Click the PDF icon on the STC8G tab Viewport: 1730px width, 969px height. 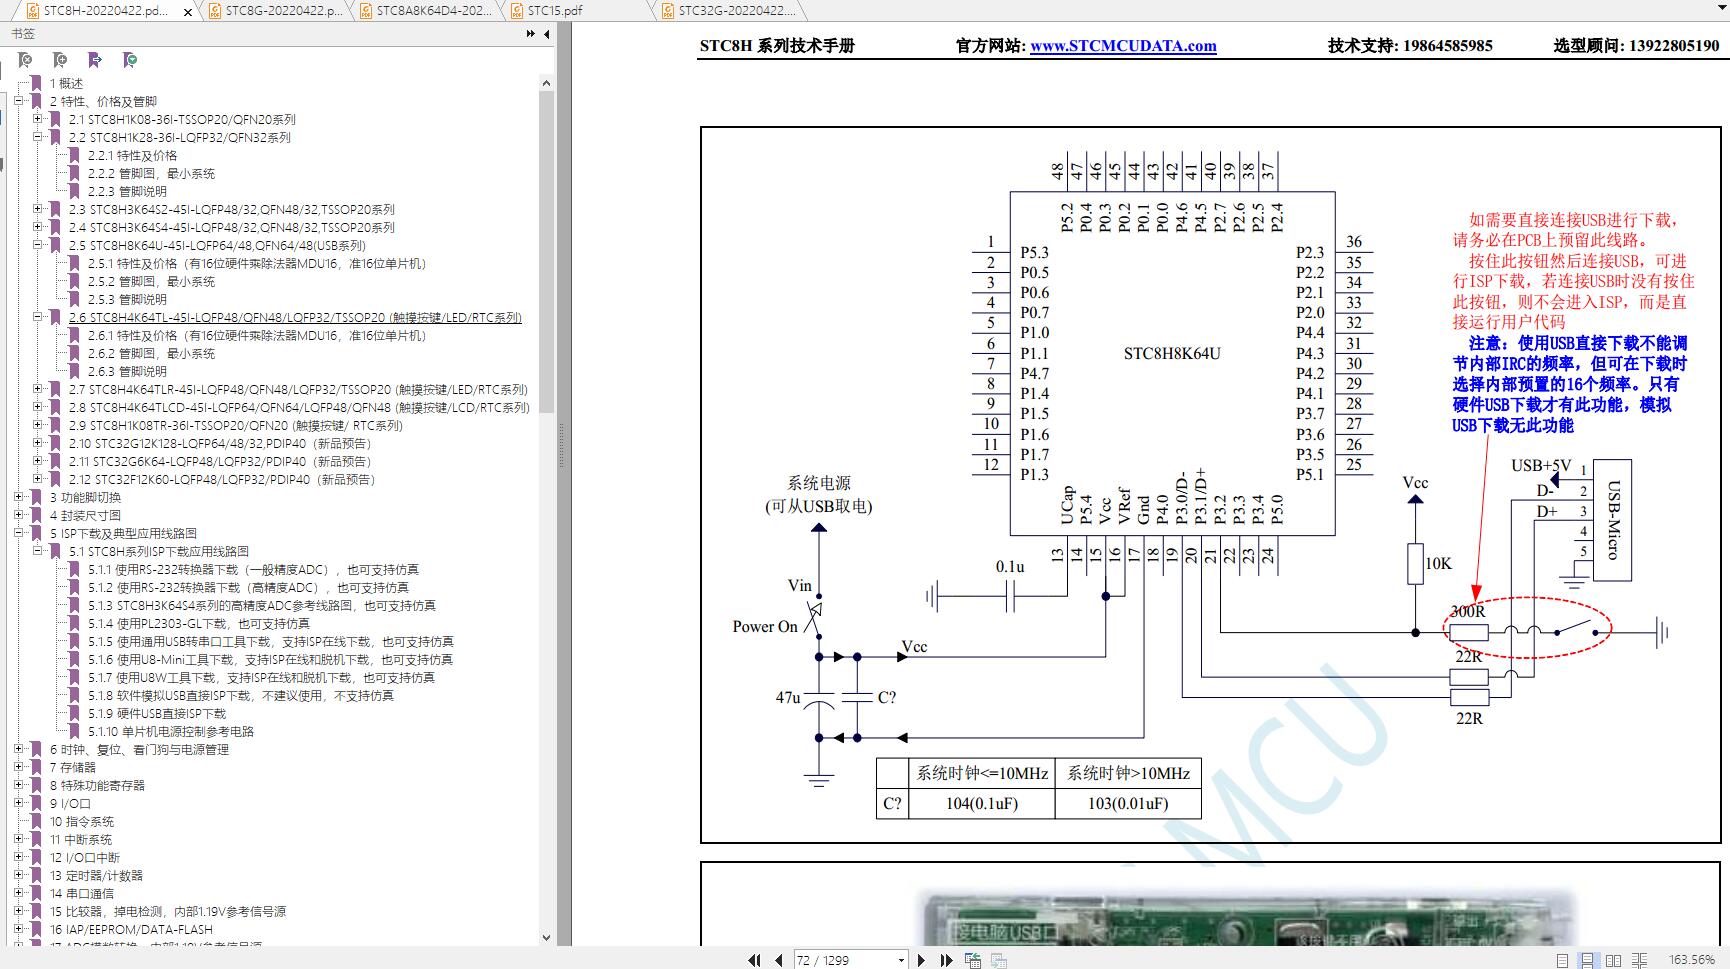click(215, 11)
